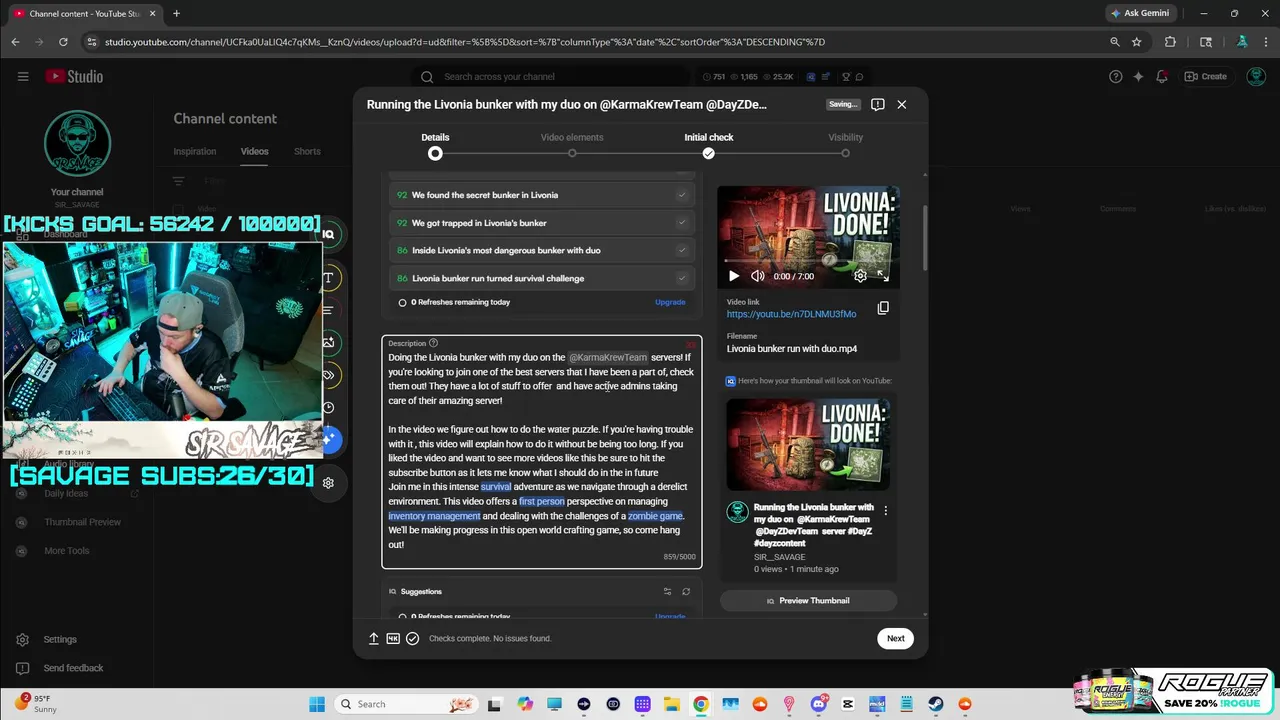
Task: Open Settings in left sidebar
Action: coord(60,639)
